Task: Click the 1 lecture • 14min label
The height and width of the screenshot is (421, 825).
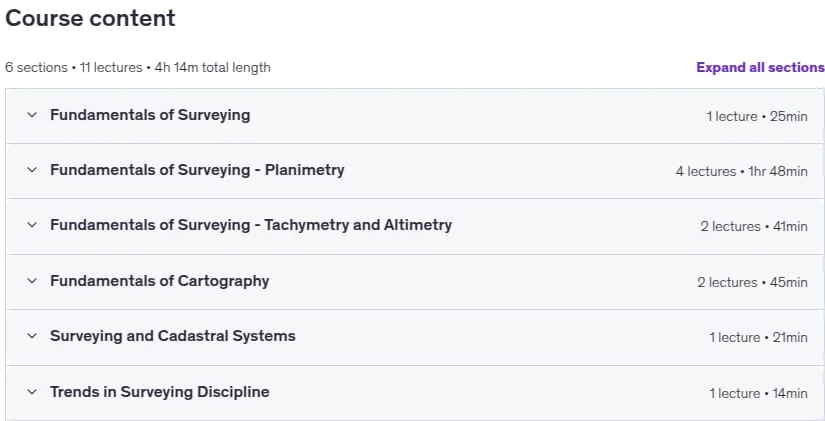Action: [758, 393]
